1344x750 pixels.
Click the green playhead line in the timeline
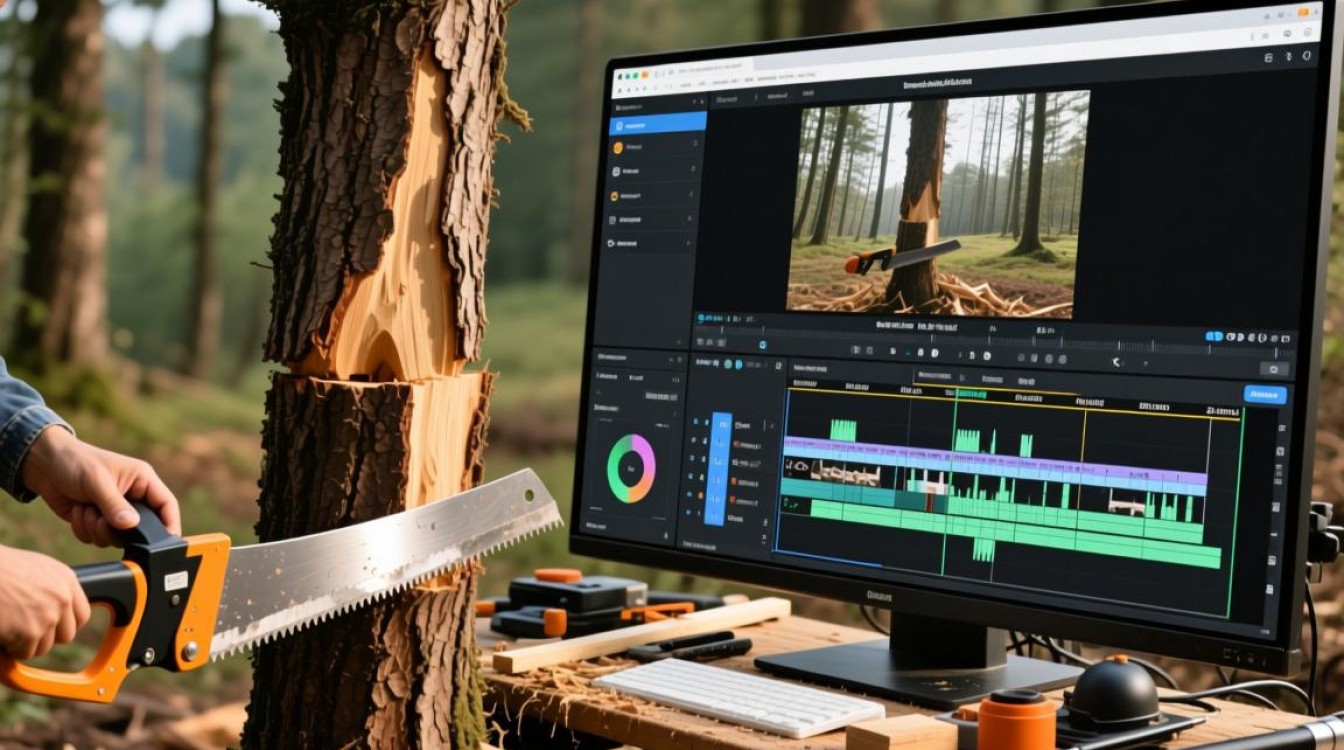click(x=948, y=482)
